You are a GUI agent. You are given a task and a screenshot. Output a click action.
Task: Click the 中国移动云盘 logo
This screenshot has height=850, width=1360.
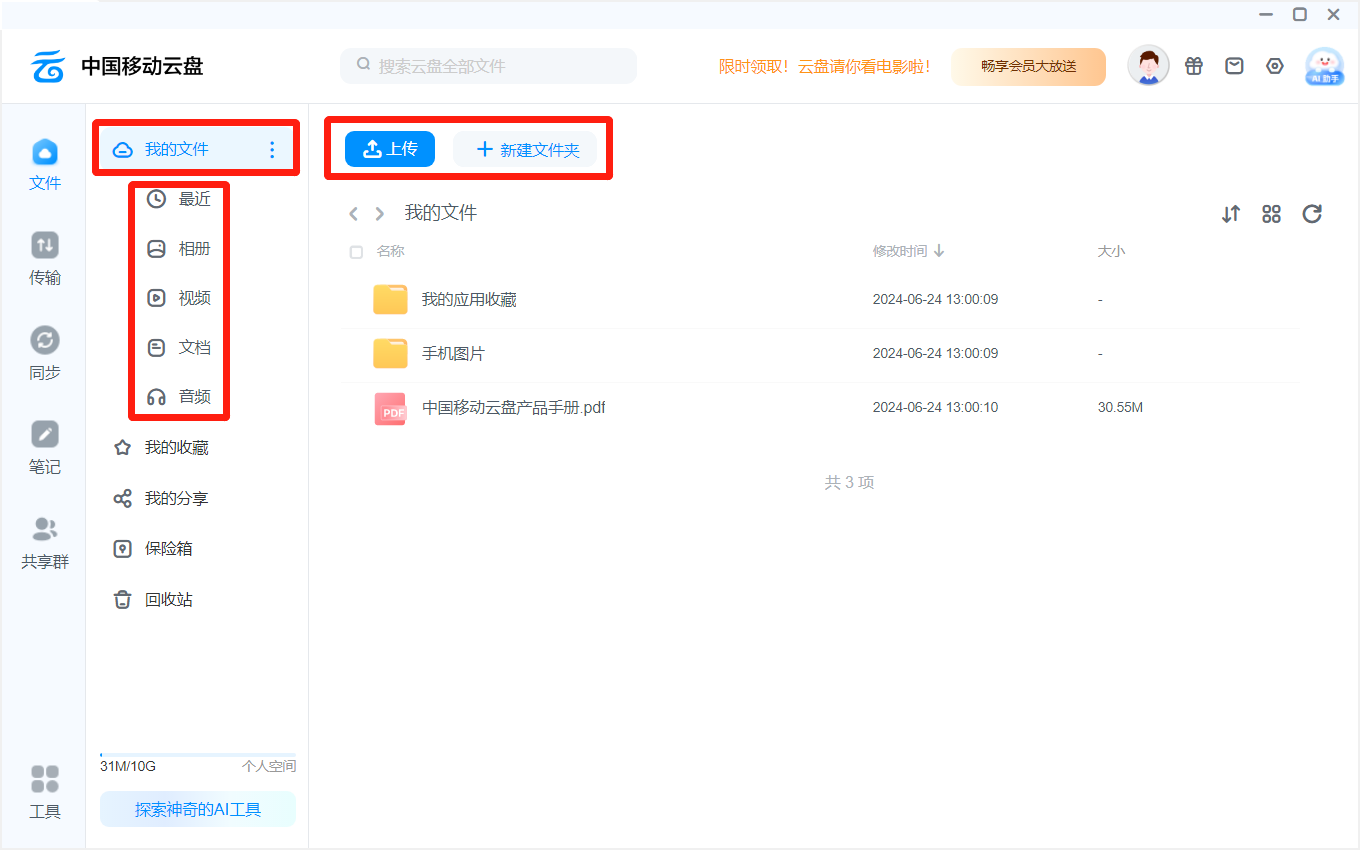[117, 67]
